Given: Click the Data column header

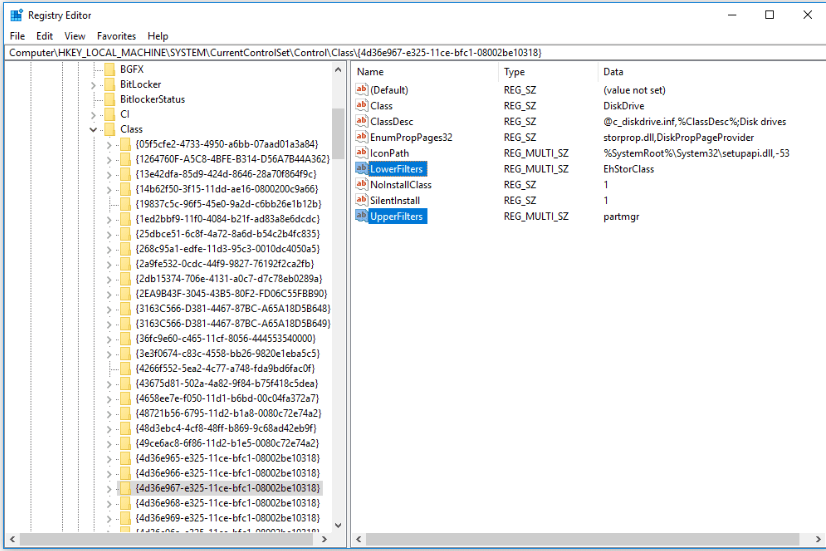Looking at the screenshot, I should (711, 72).
